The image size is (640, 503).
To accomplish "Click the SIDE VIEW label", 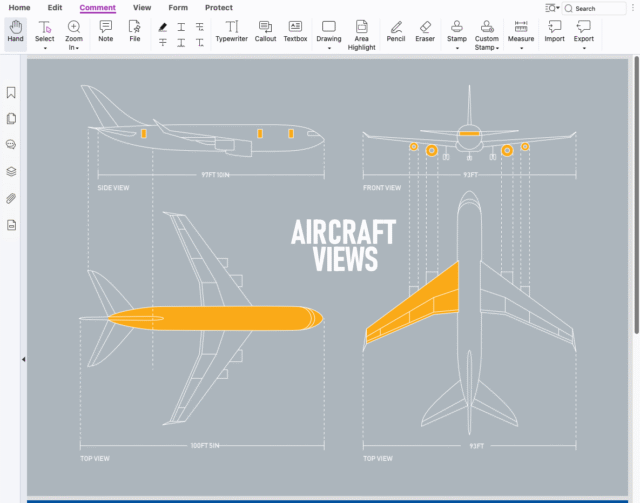I will pyautogui.click(x=113, y=188).
